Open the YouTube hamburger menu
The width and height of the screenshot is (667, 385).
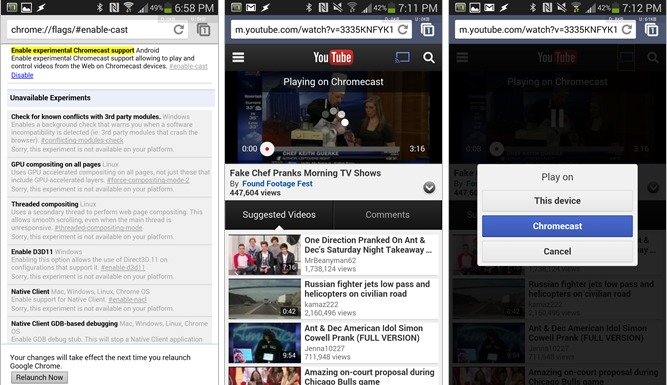tap(238, 57)
